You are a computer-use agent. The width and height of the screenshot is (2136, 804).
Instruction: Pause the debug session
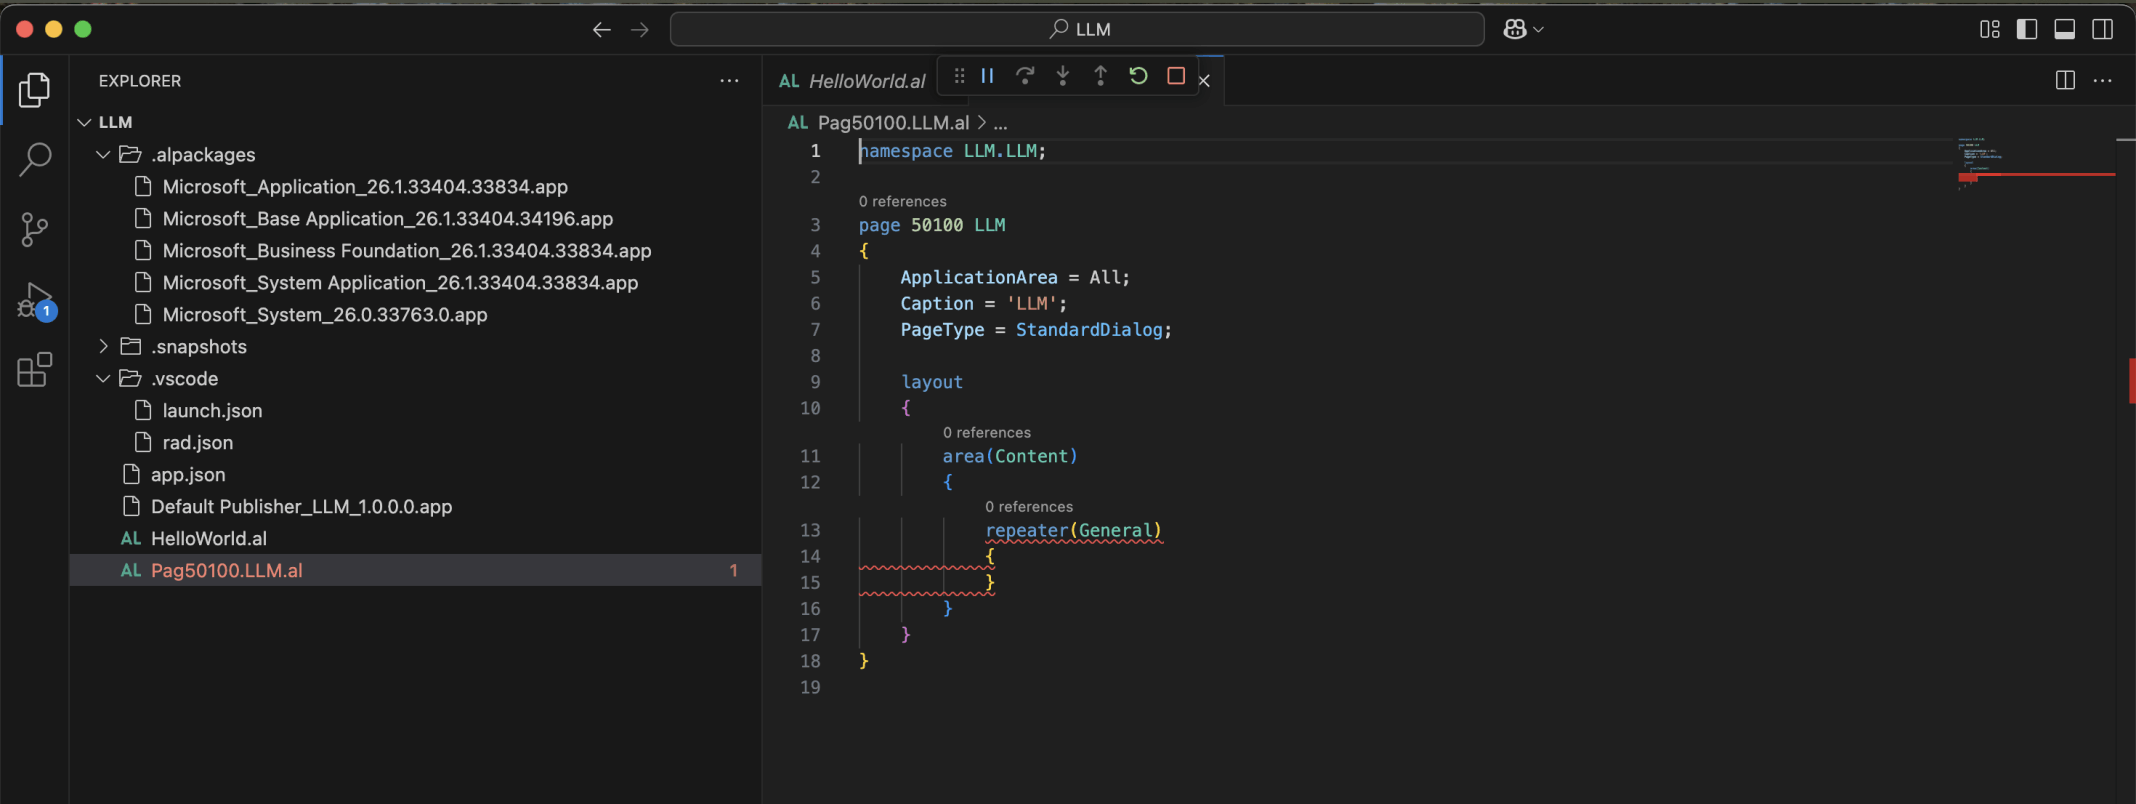(987, 76)
